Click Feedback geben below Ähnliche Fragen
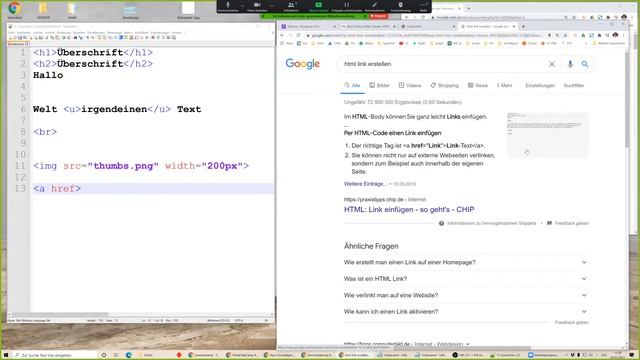Image resolution: width=640 pixels, height=360 pixels. click(571, 322)
